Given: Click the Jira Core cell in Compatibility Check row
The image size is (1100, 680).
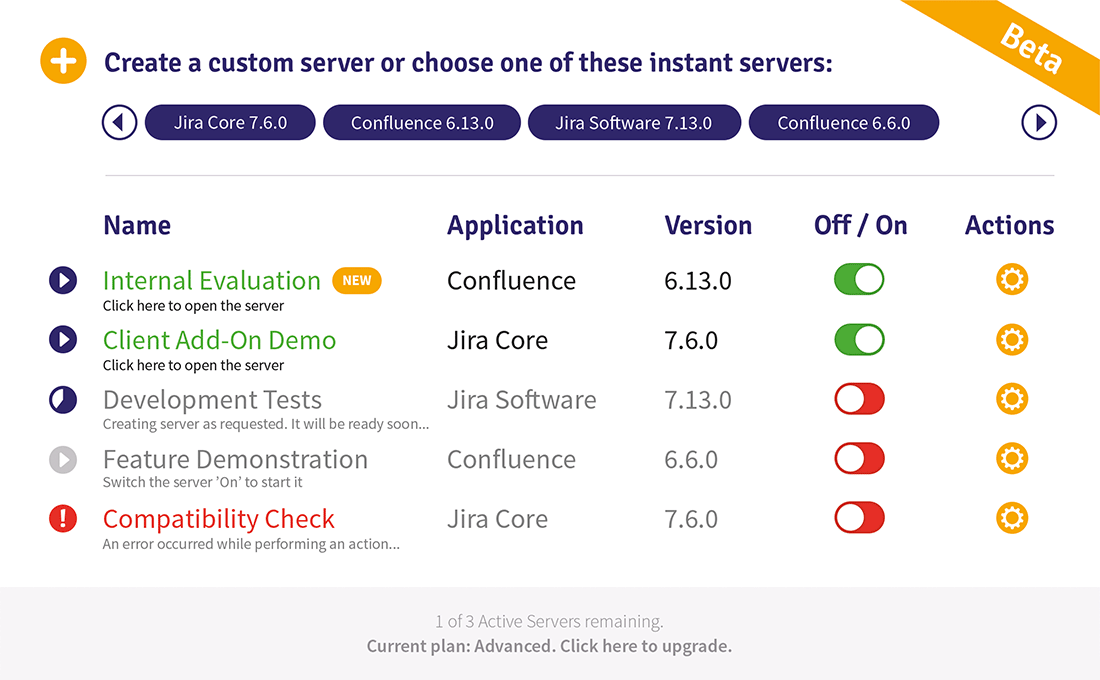Looking at the screenshot, I should [x=497, y=519].
